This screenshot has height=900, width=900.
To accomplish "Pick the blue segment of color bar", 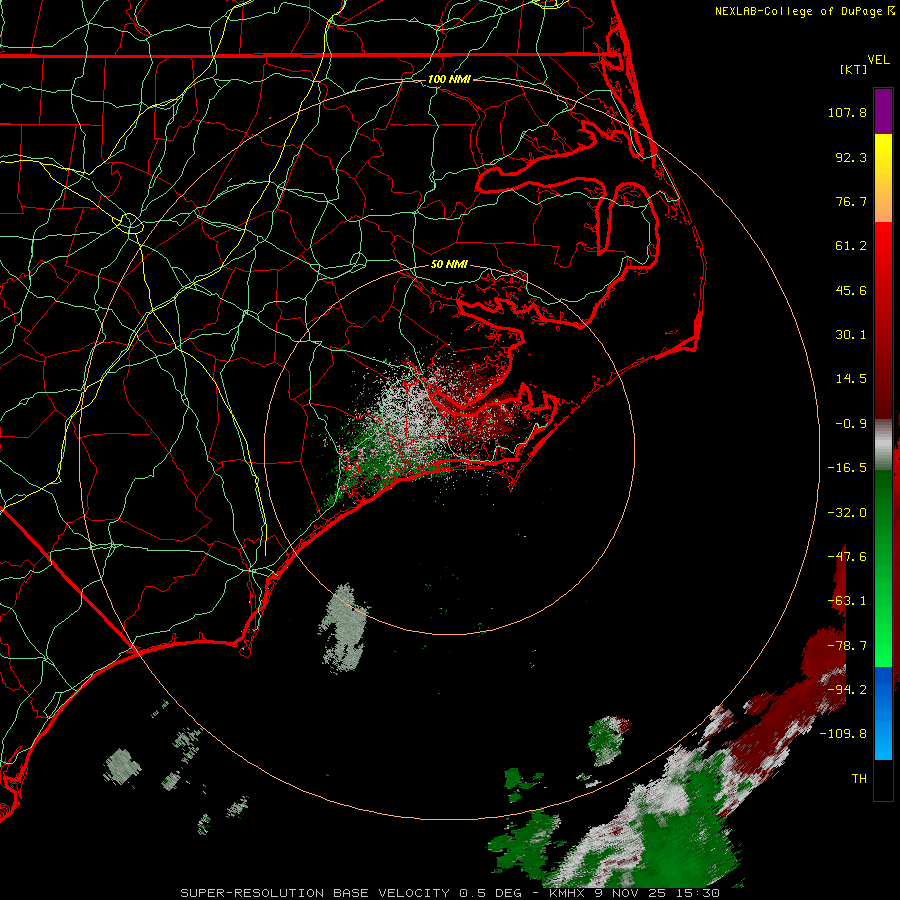I will pos(883,713).
